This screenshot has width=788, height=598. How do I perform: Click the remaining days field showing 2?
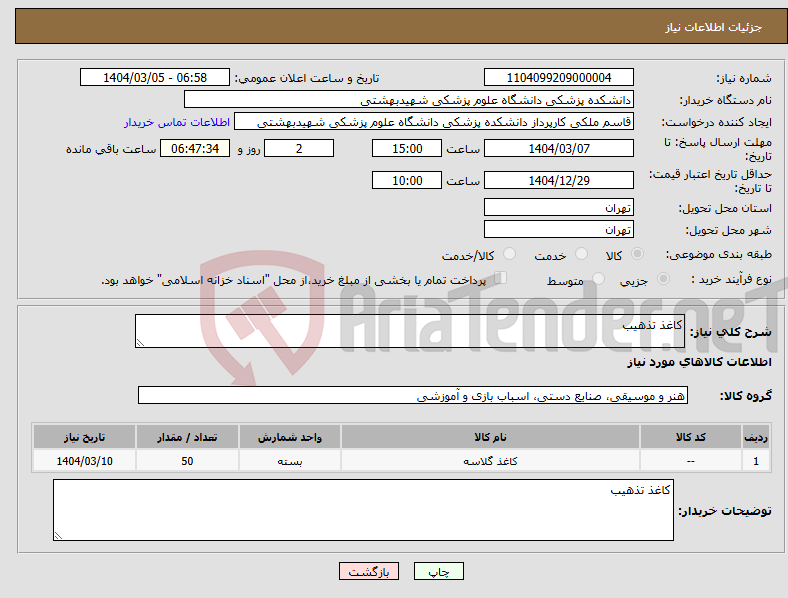[x=299, y=148]
